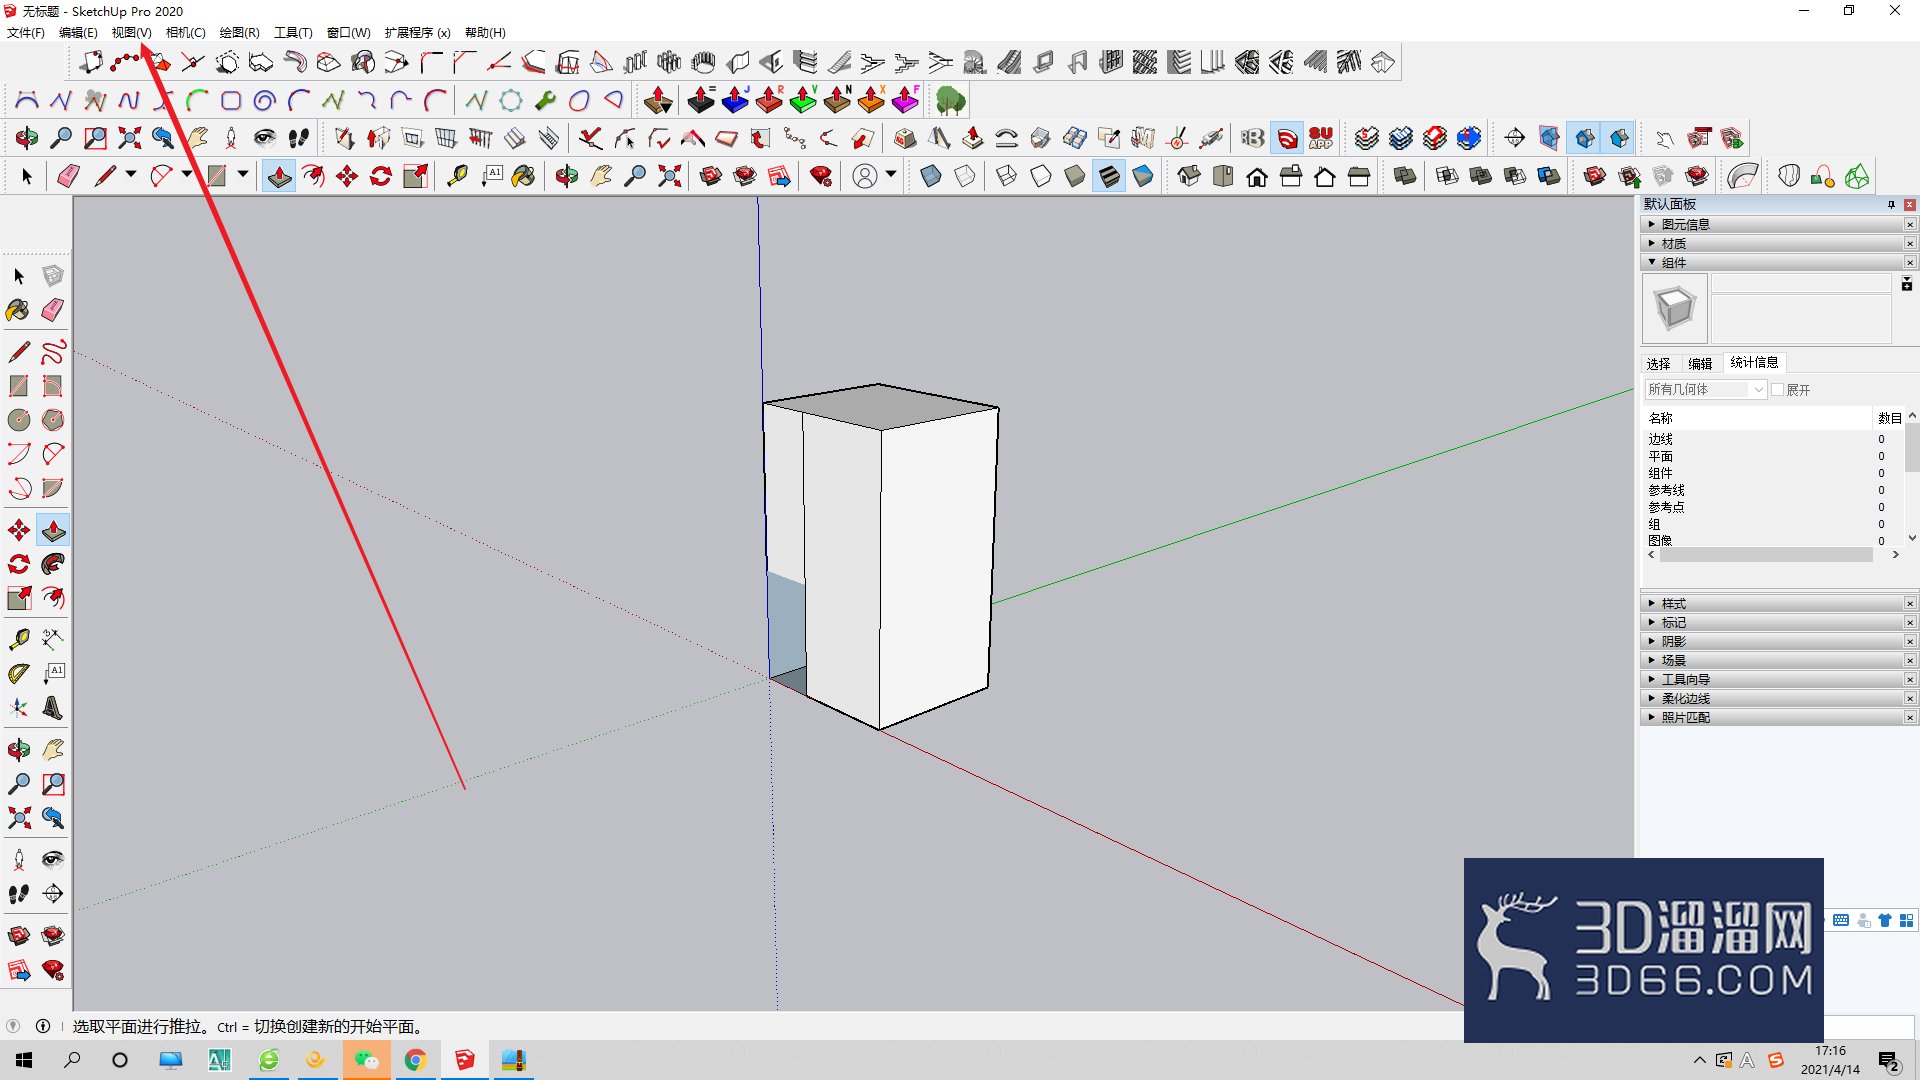
Task: Click the Tape Measure tool in top toolbar
Action: pos(457,177)
